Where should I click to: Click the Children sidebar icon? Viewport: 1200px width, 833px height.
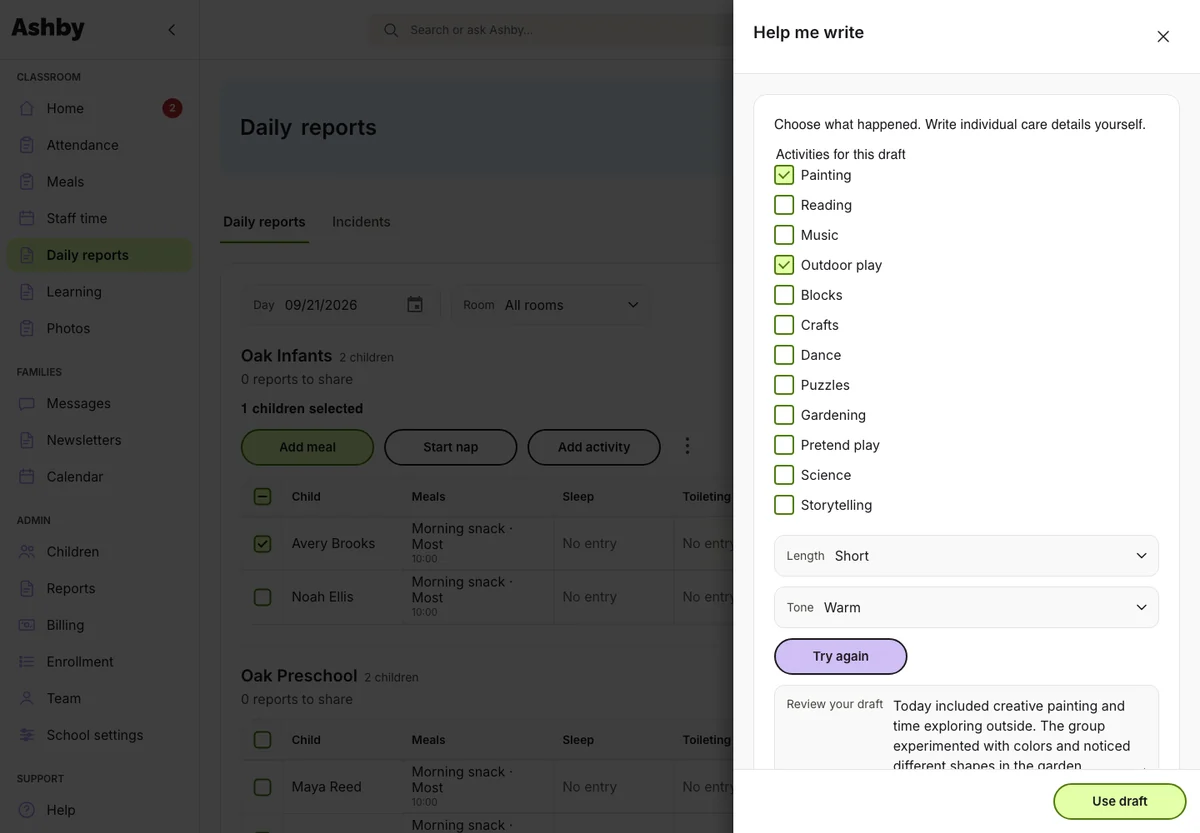point(27,552)
